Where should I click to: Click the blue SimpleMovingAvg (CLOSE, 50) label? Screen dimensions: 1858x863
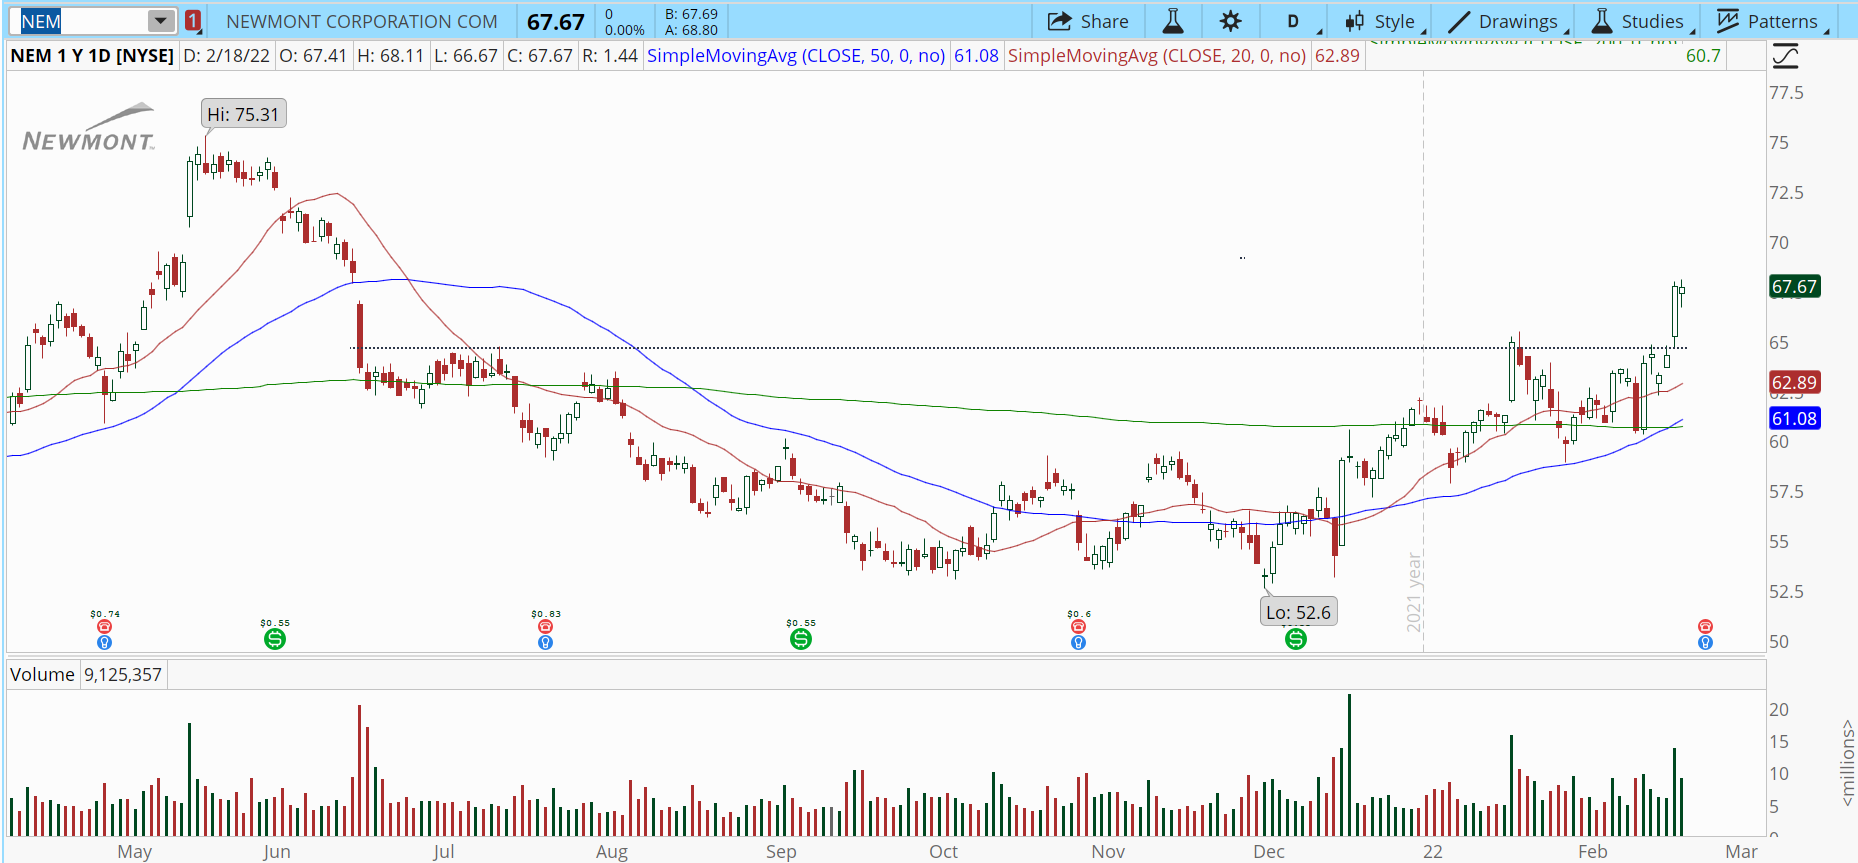coord(796,56)
